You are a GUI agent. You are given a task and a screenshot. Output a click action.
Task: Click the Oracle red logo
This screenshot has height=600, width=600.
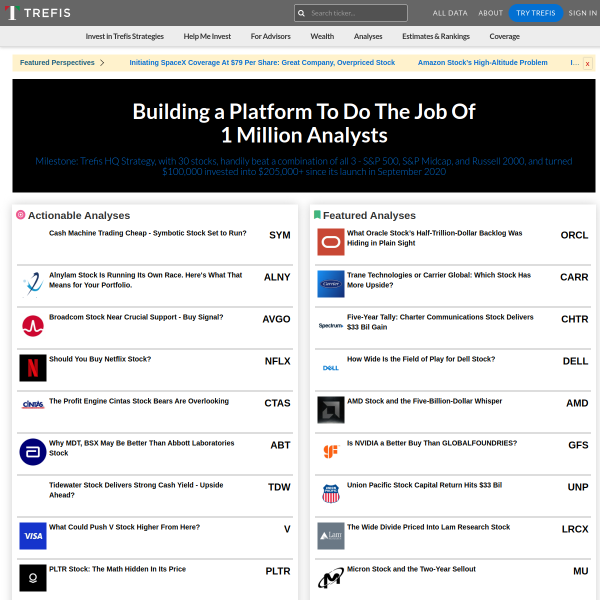[x=331, y=242]
